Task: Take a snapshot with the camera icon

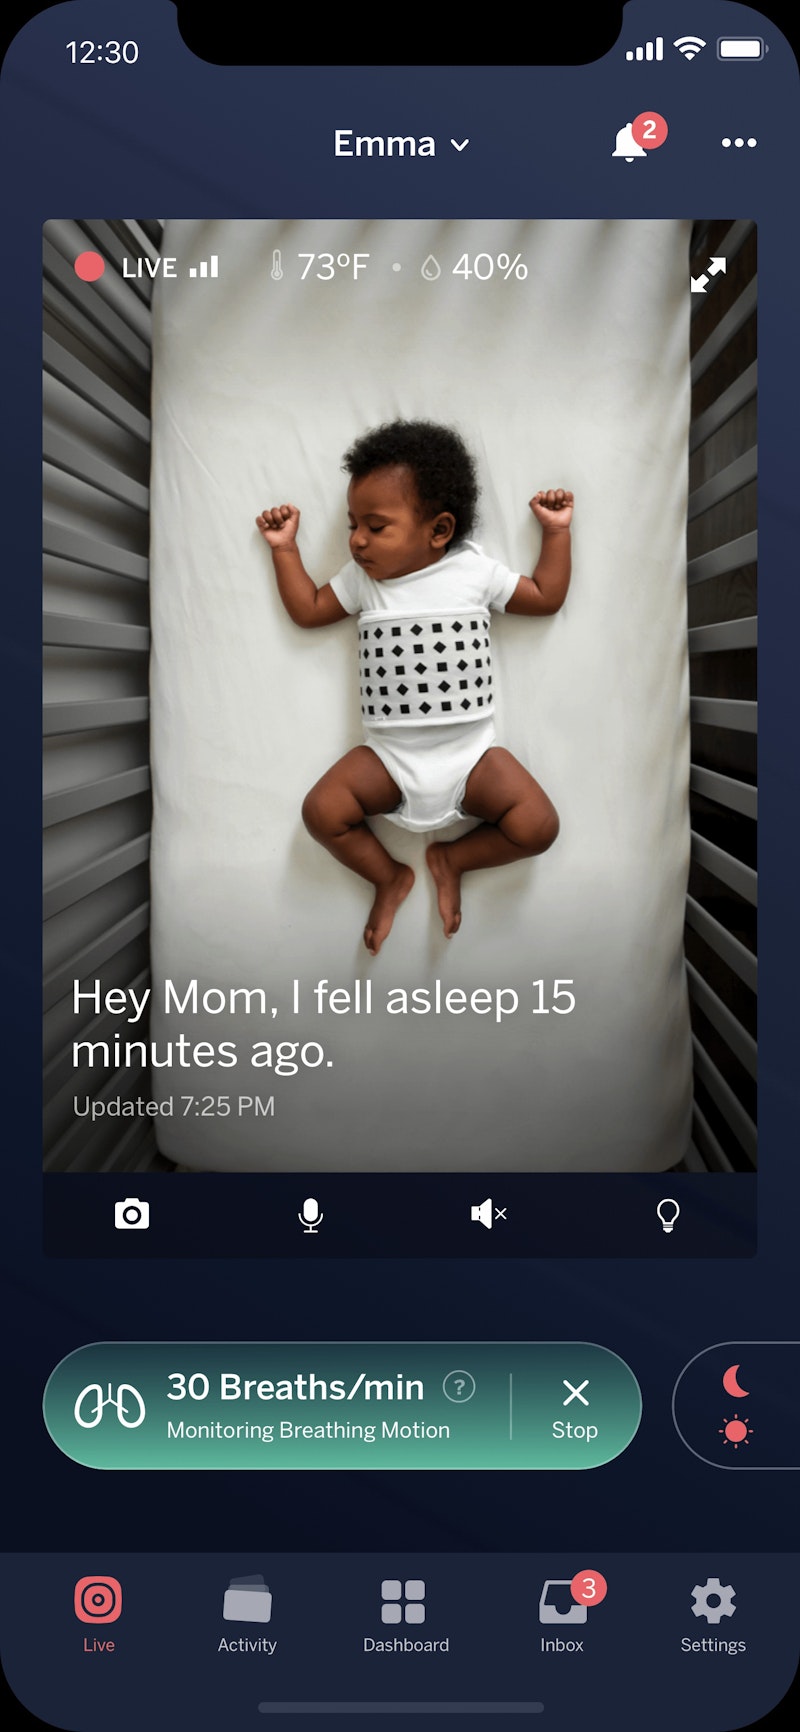Action: tap(131, 1215)
